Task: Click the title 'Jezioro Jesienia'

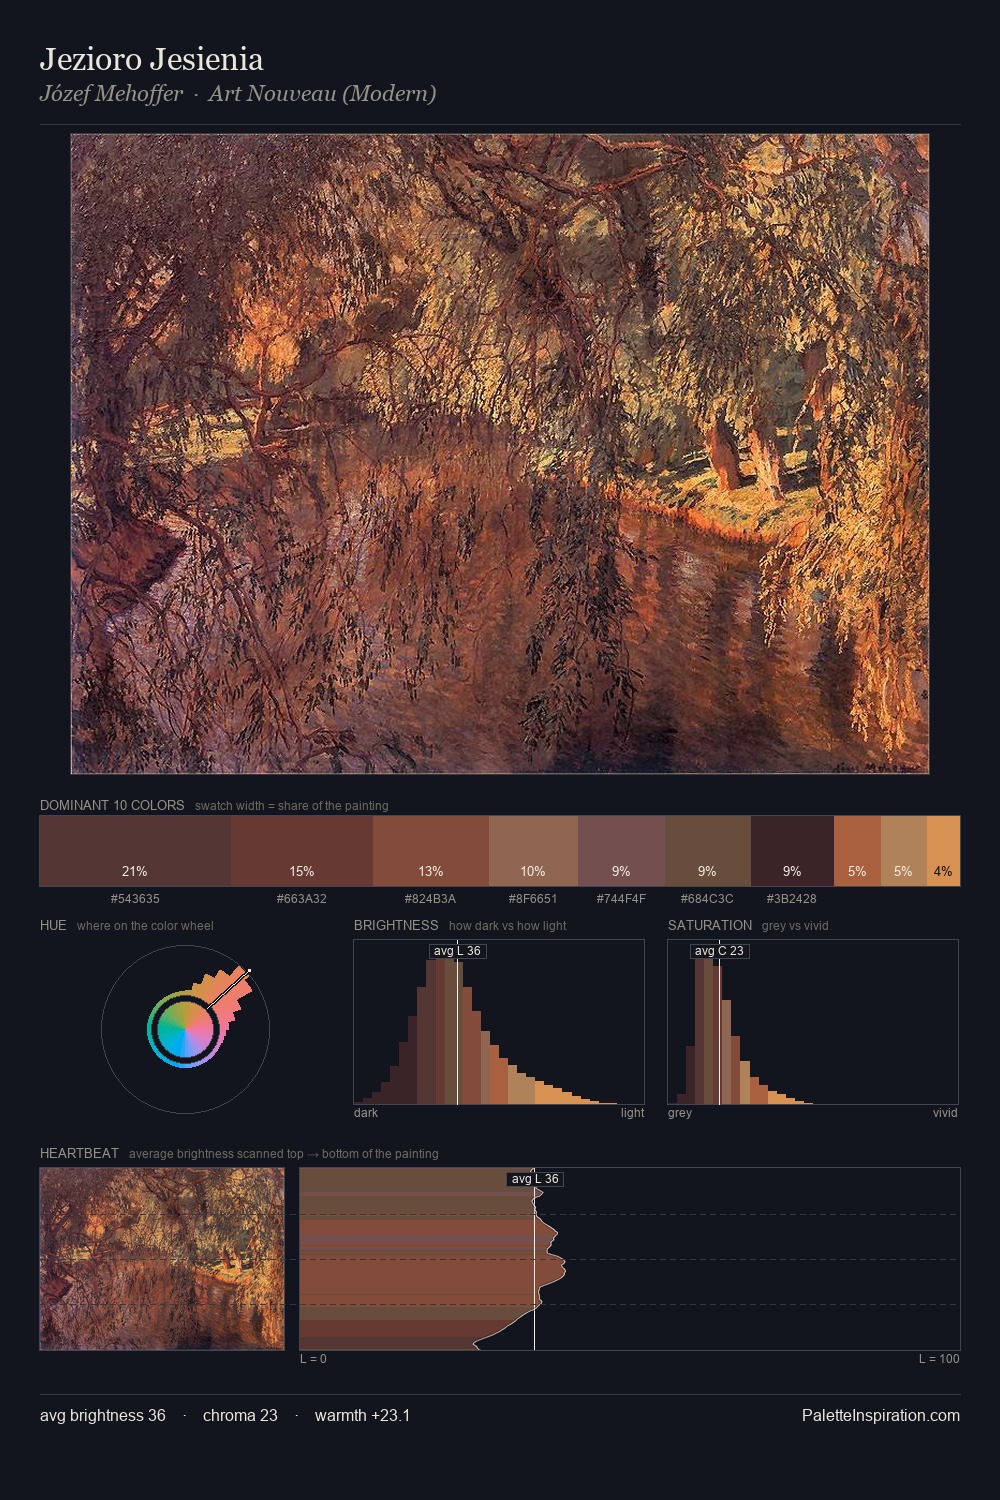Action: (x=151, y=59)
